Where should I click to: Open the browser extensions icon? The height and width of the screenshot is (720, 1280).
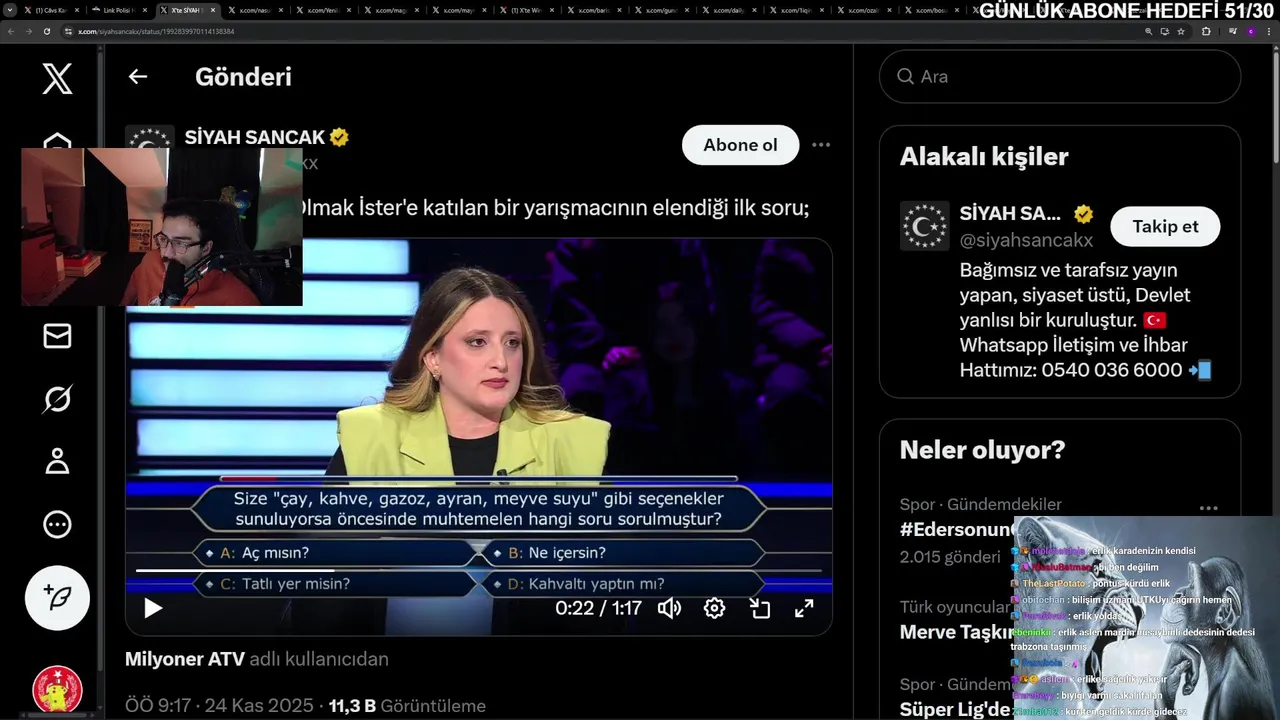[x=1206, y=31]
